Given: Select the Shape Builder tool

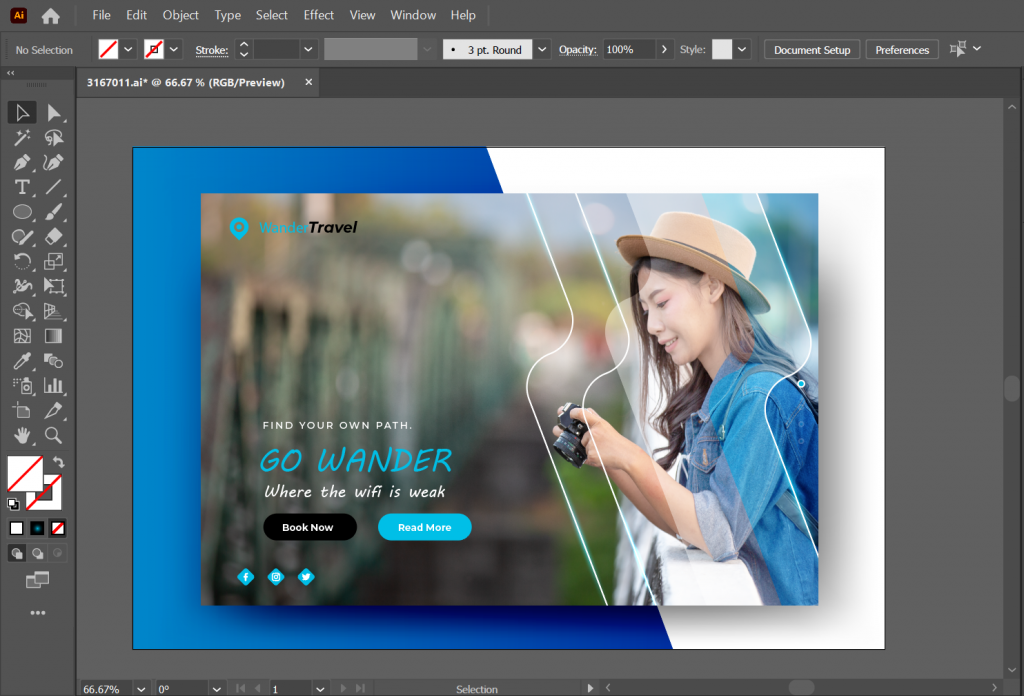Looking at the screenshot, I should click(22, 311).
